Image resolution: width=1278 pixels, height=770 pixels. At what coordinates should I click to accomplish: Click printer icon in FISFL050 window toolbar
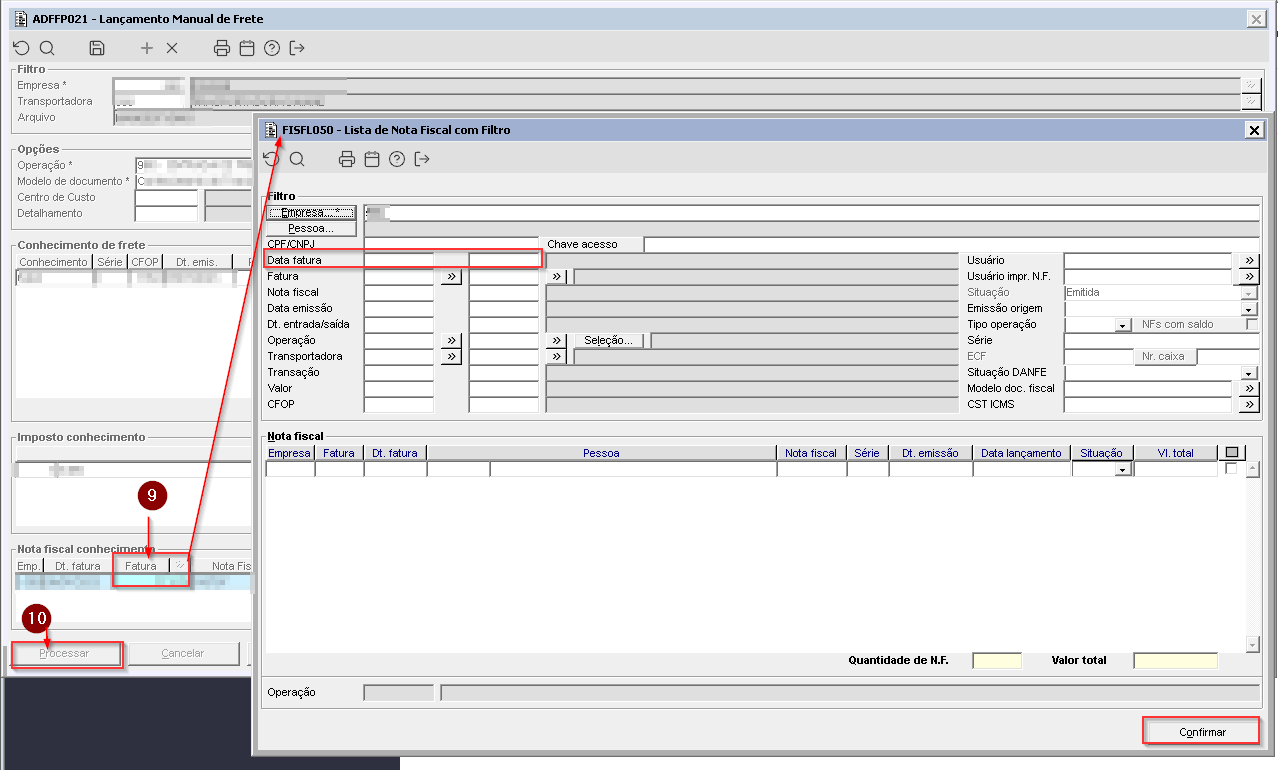pyautogui.click(x=347, y=158)
